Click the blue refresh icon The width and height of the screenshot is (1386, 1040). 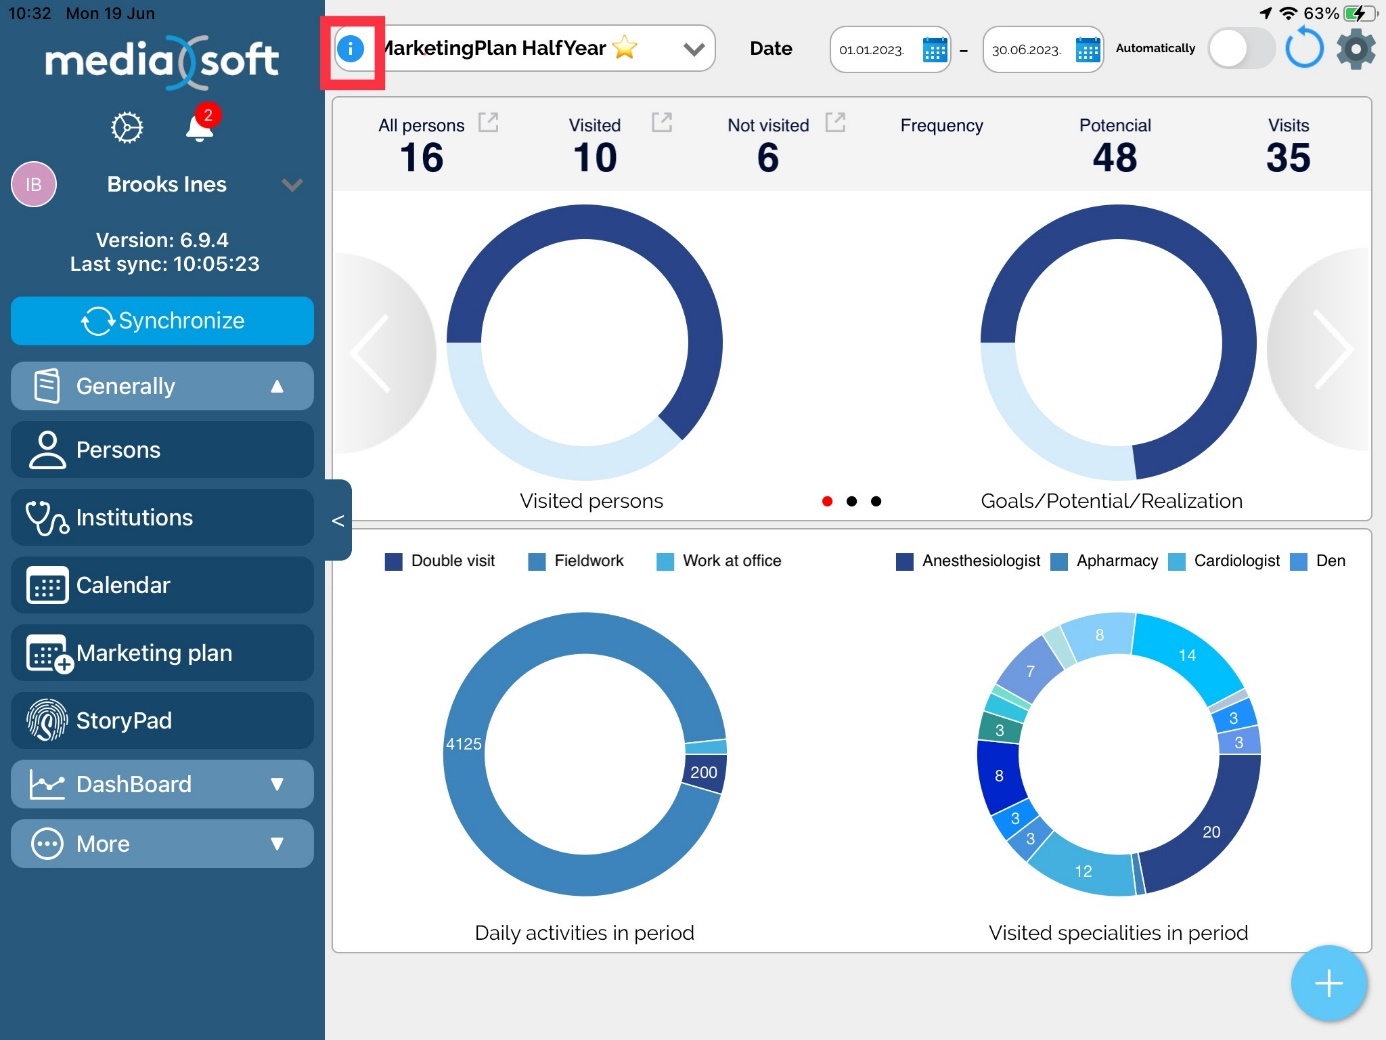[x=1304, y=48]
